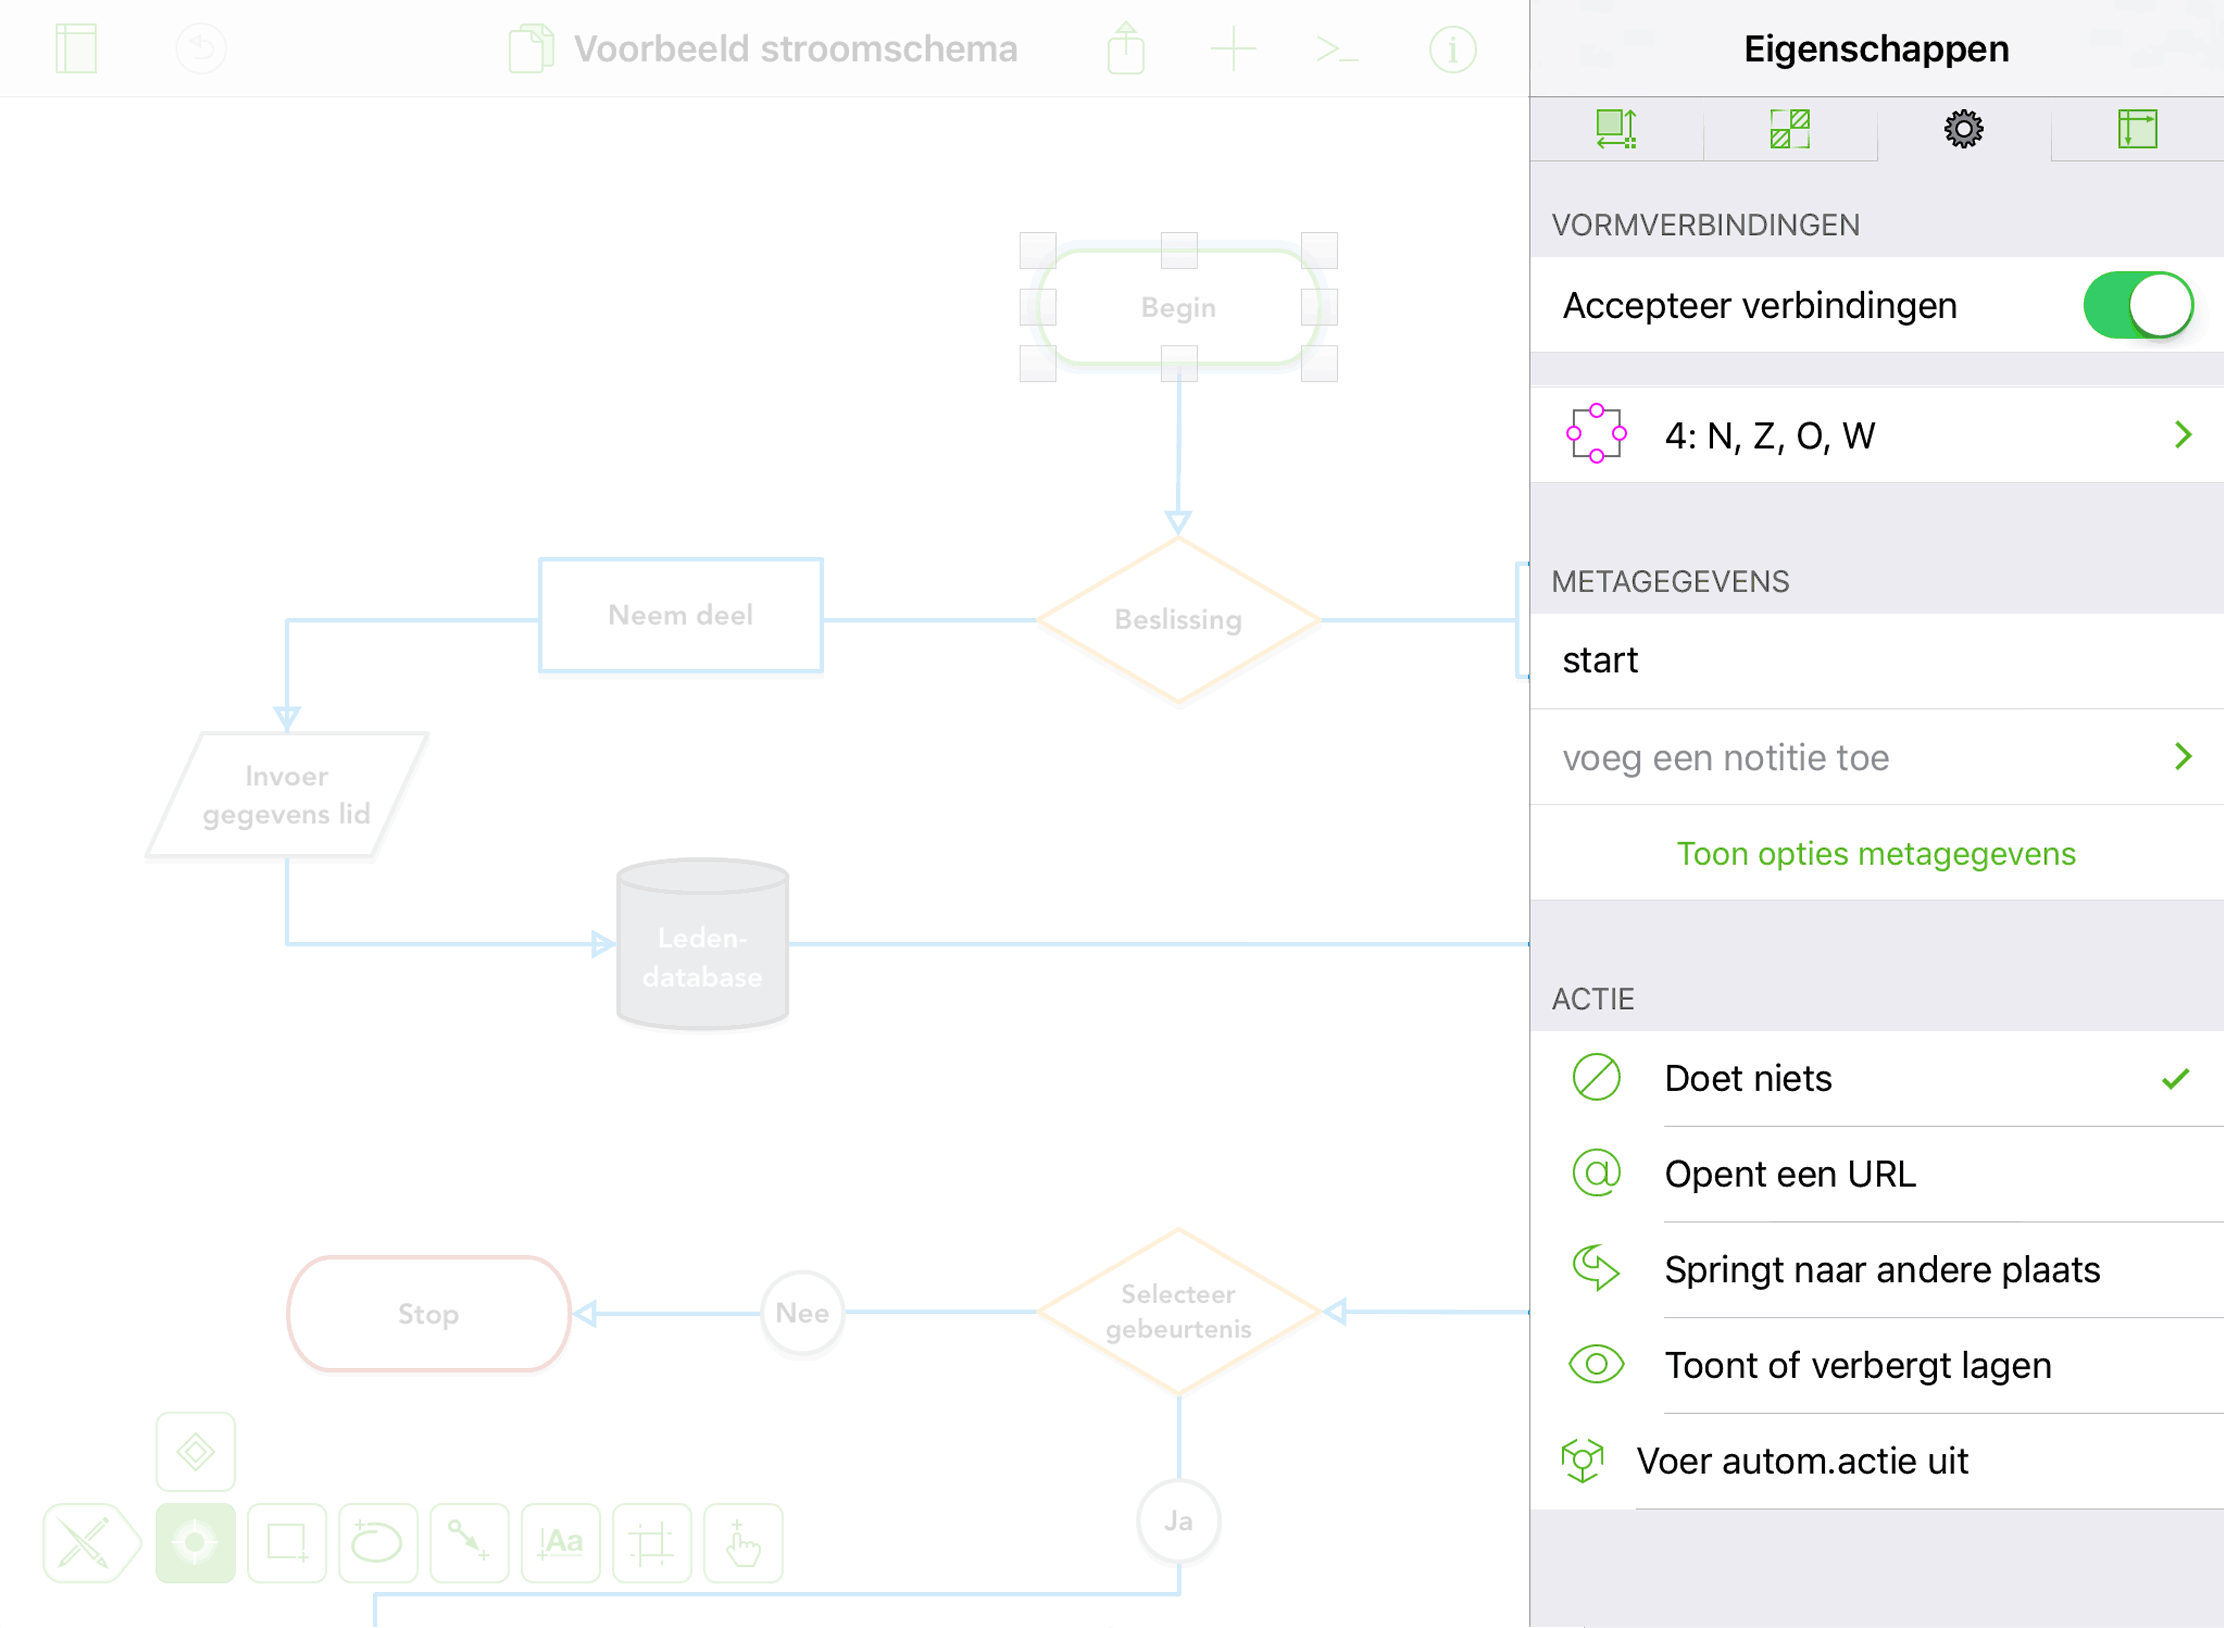Tap the undo arrow button
Viewport: 2224px width, 1628px height.
click(x=201, y=48)
